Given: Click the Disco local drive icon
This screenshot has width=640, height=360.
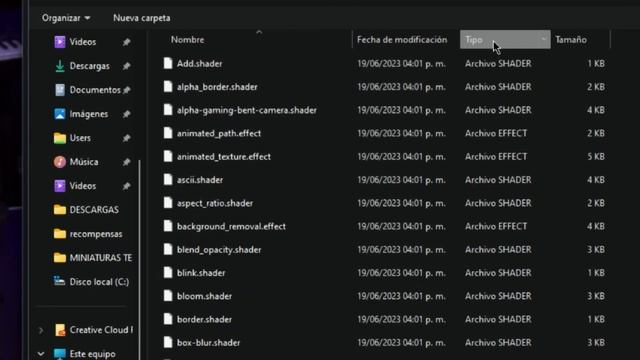Looking at the screenshot, I should 60,281.
